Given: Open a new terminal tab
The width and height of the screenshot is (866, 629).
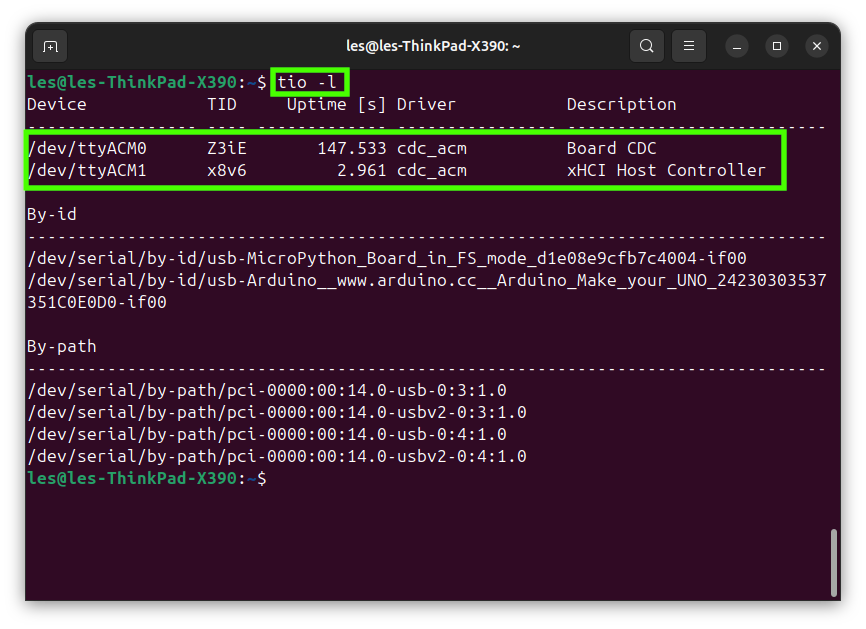Looking at the screenshot, I should coord(50,46).
